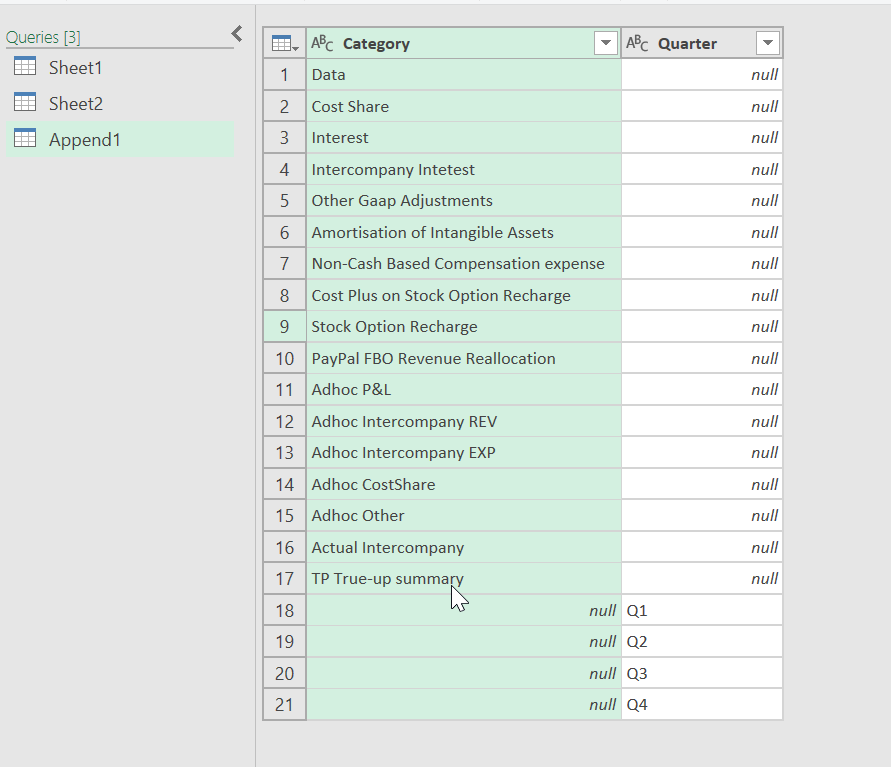The height and width of the screenshot is (767, 891).
Task: Click the Append1 query table icon
Action: (x=26, y=137)
